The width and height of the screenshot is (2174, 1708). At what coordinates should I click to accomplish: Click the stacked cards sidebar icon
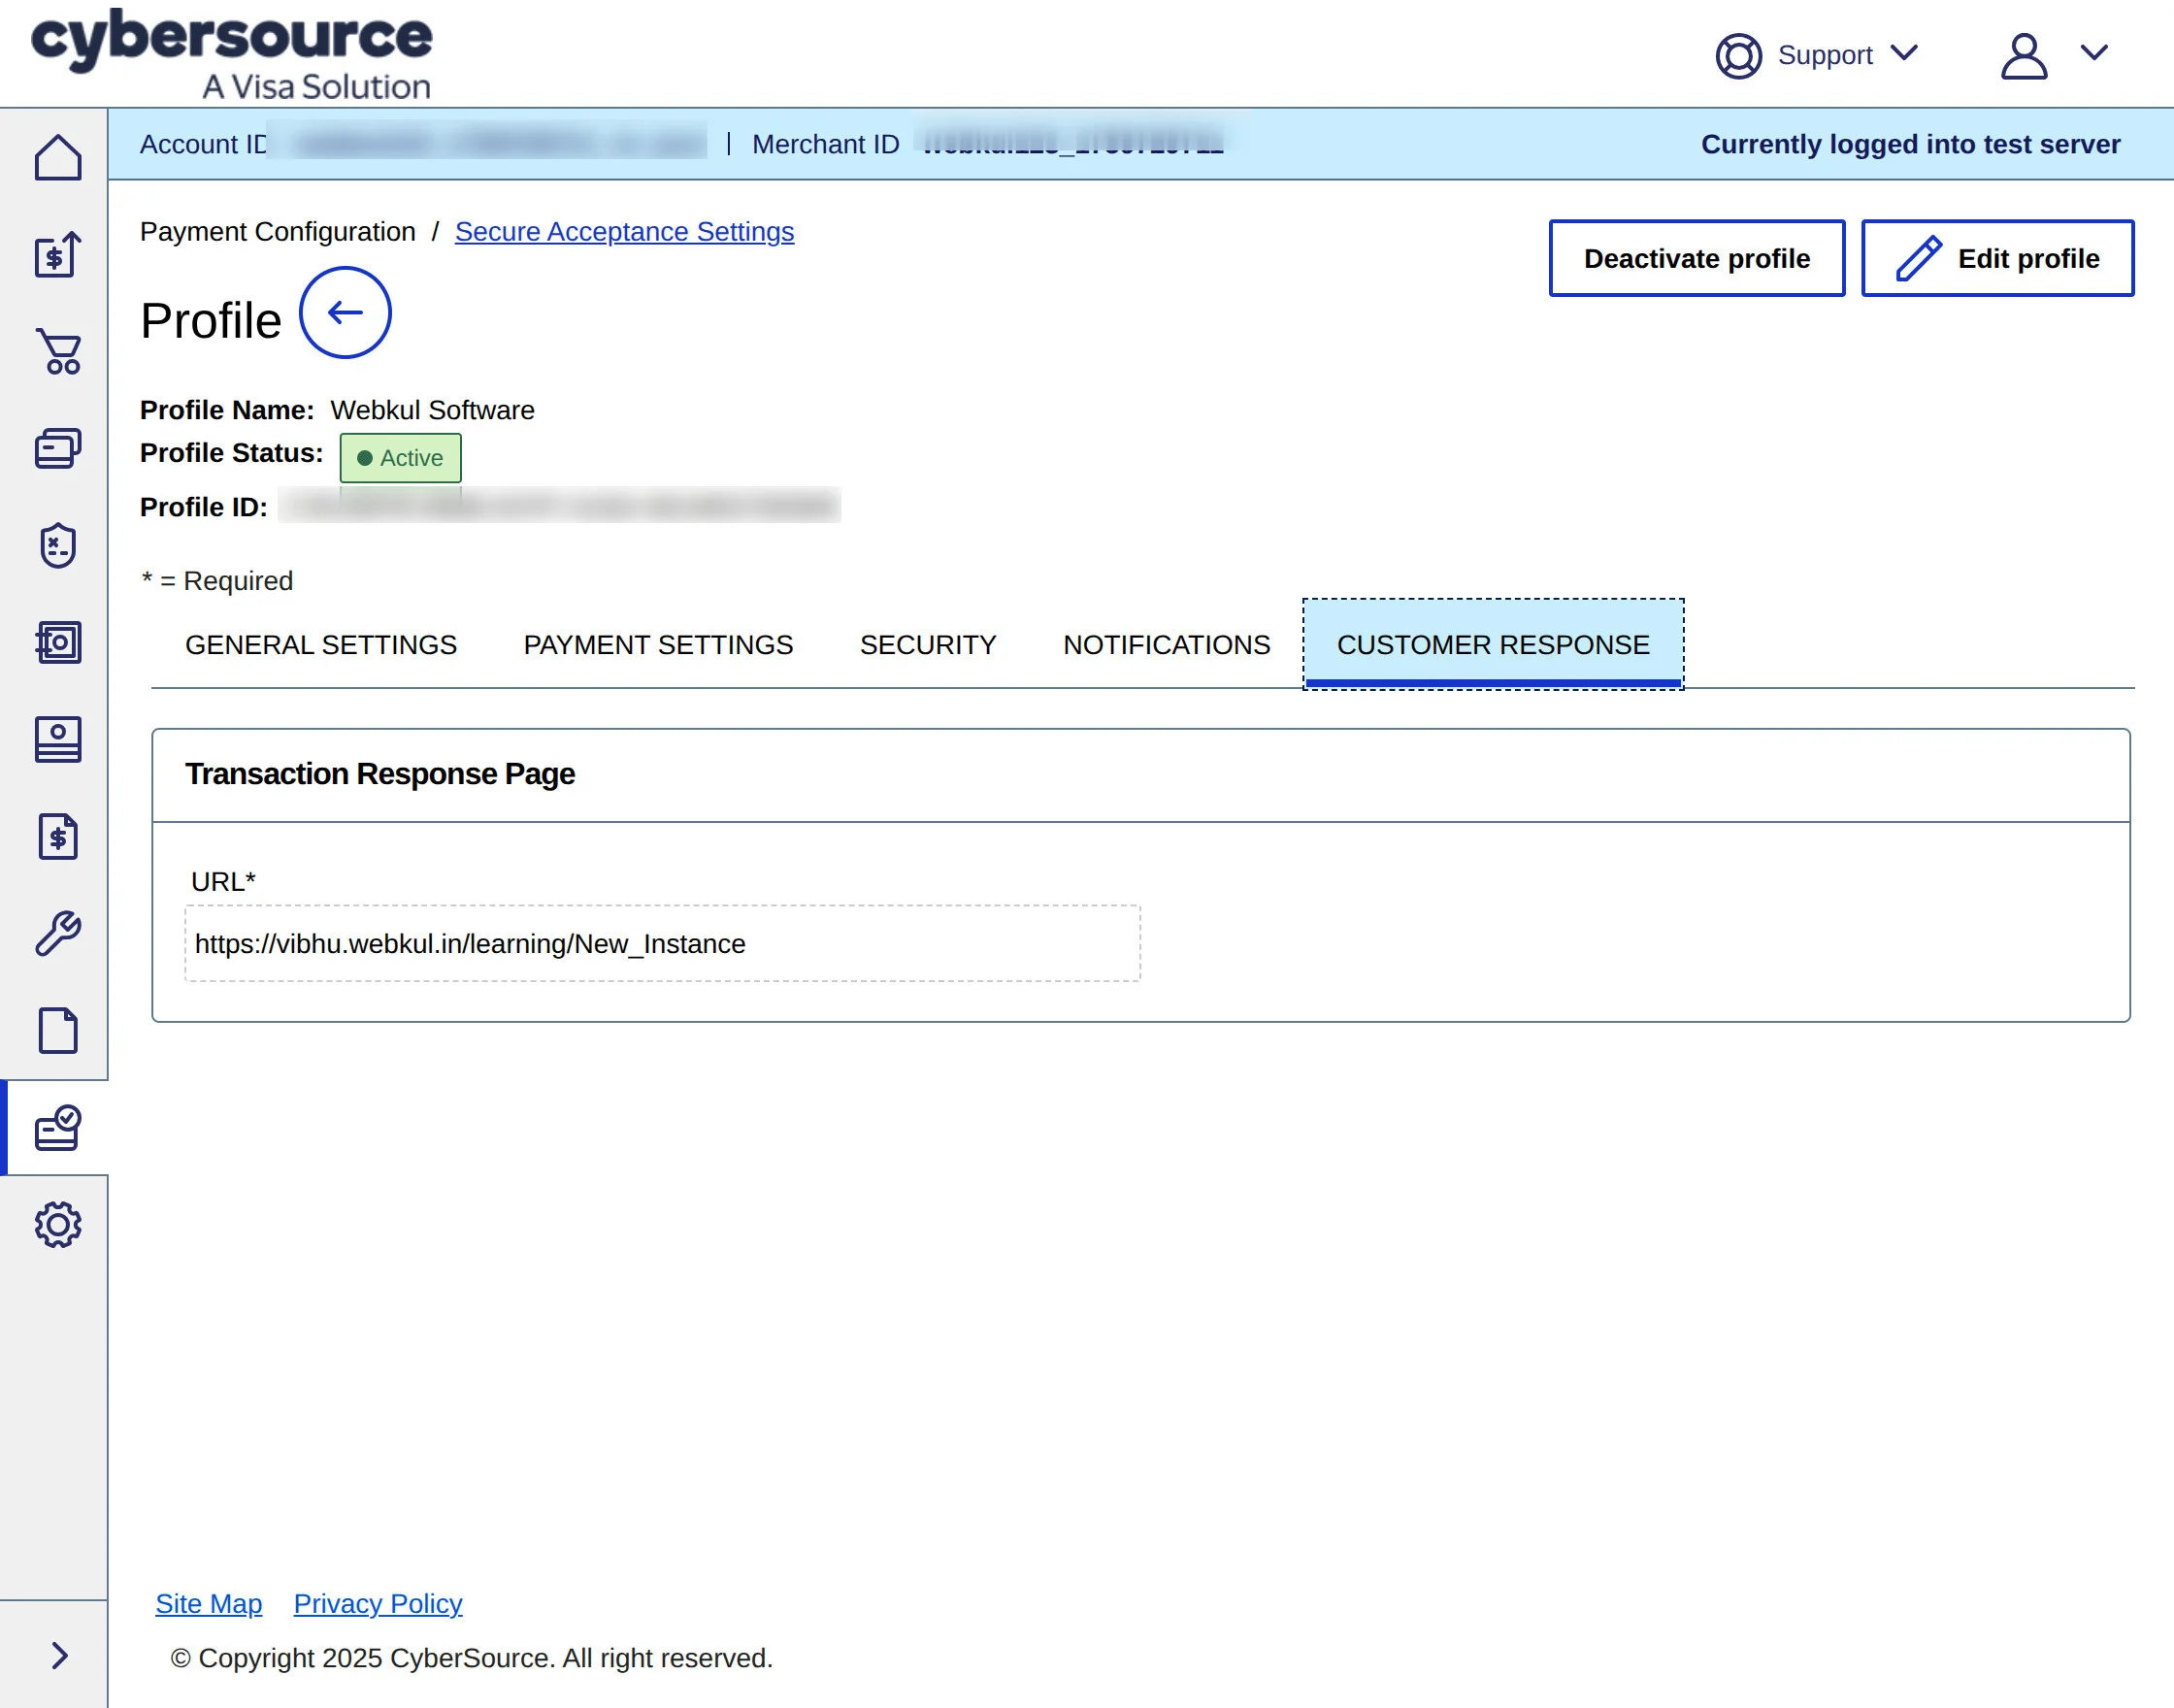58,449
